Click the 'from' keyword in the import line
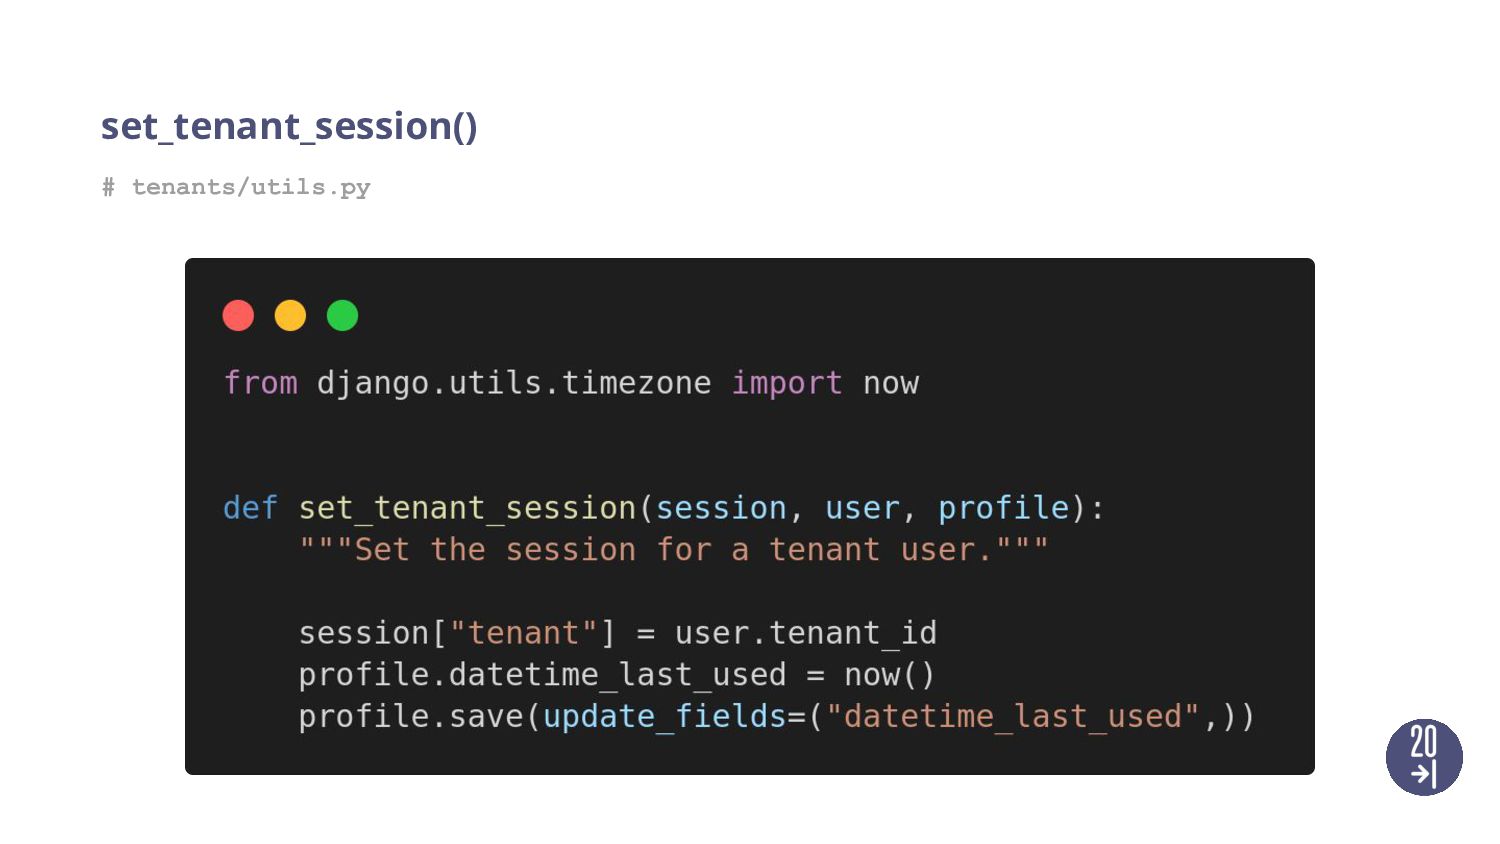The image size is (1500, 844). point(260,383)
